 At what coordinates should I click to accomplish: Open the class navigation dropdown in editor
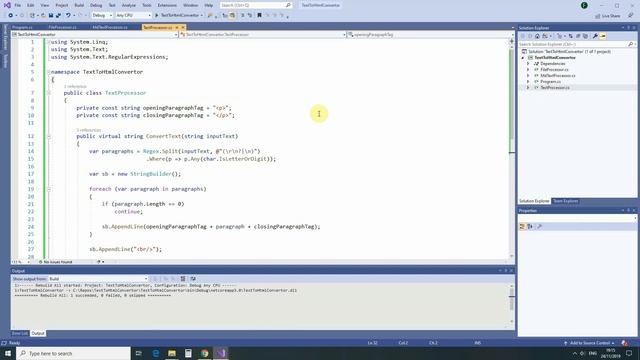click(x=263, y=35)
